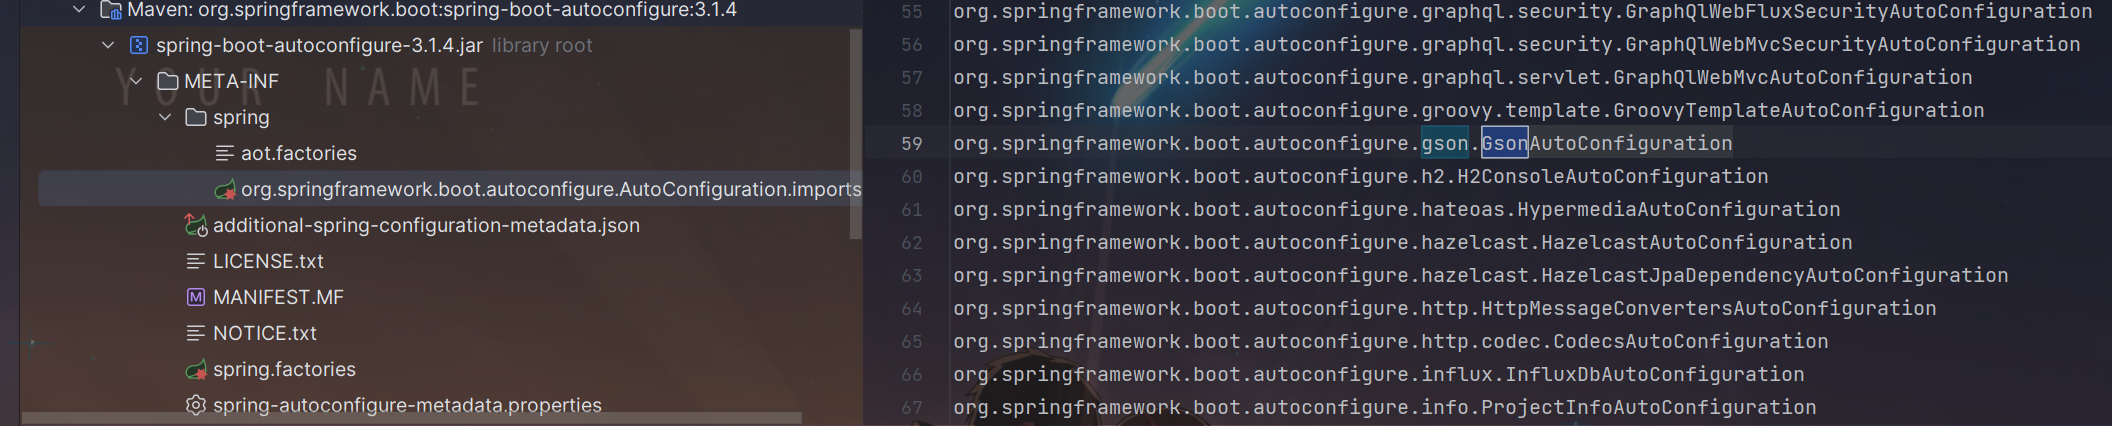Click the spring-boot-autoconfigure jar archive icon
This screenshot has height=426, width=2112.
point(139,46)
